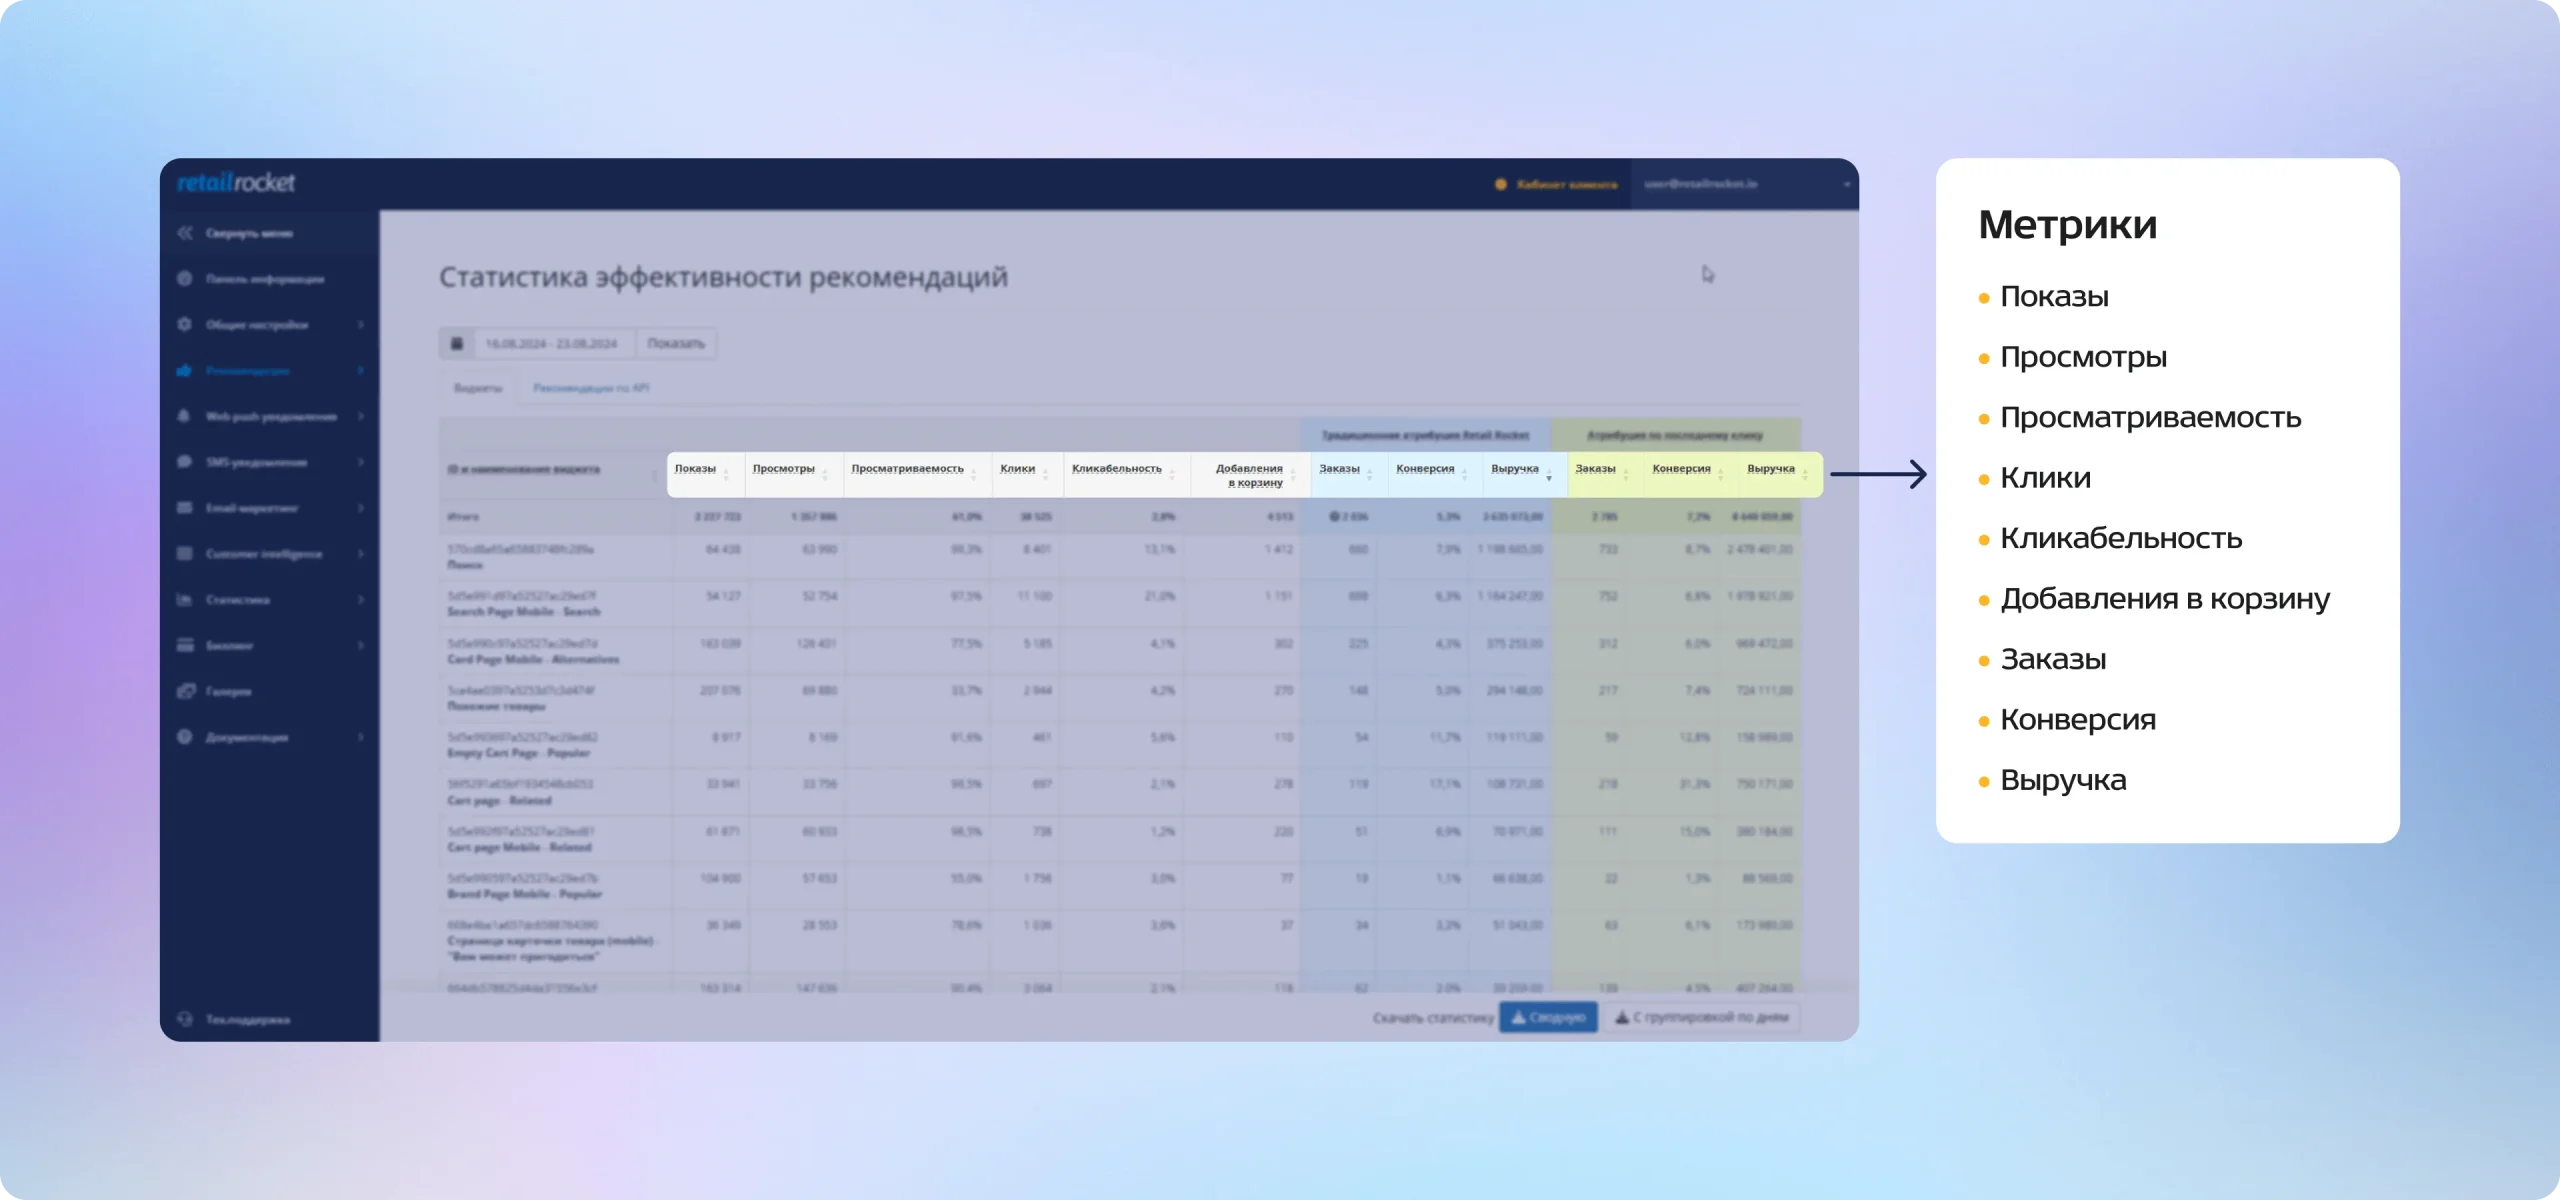Click the headset support icon at sidebar bottom
2560x1200 pixels.
[185, 1019]
